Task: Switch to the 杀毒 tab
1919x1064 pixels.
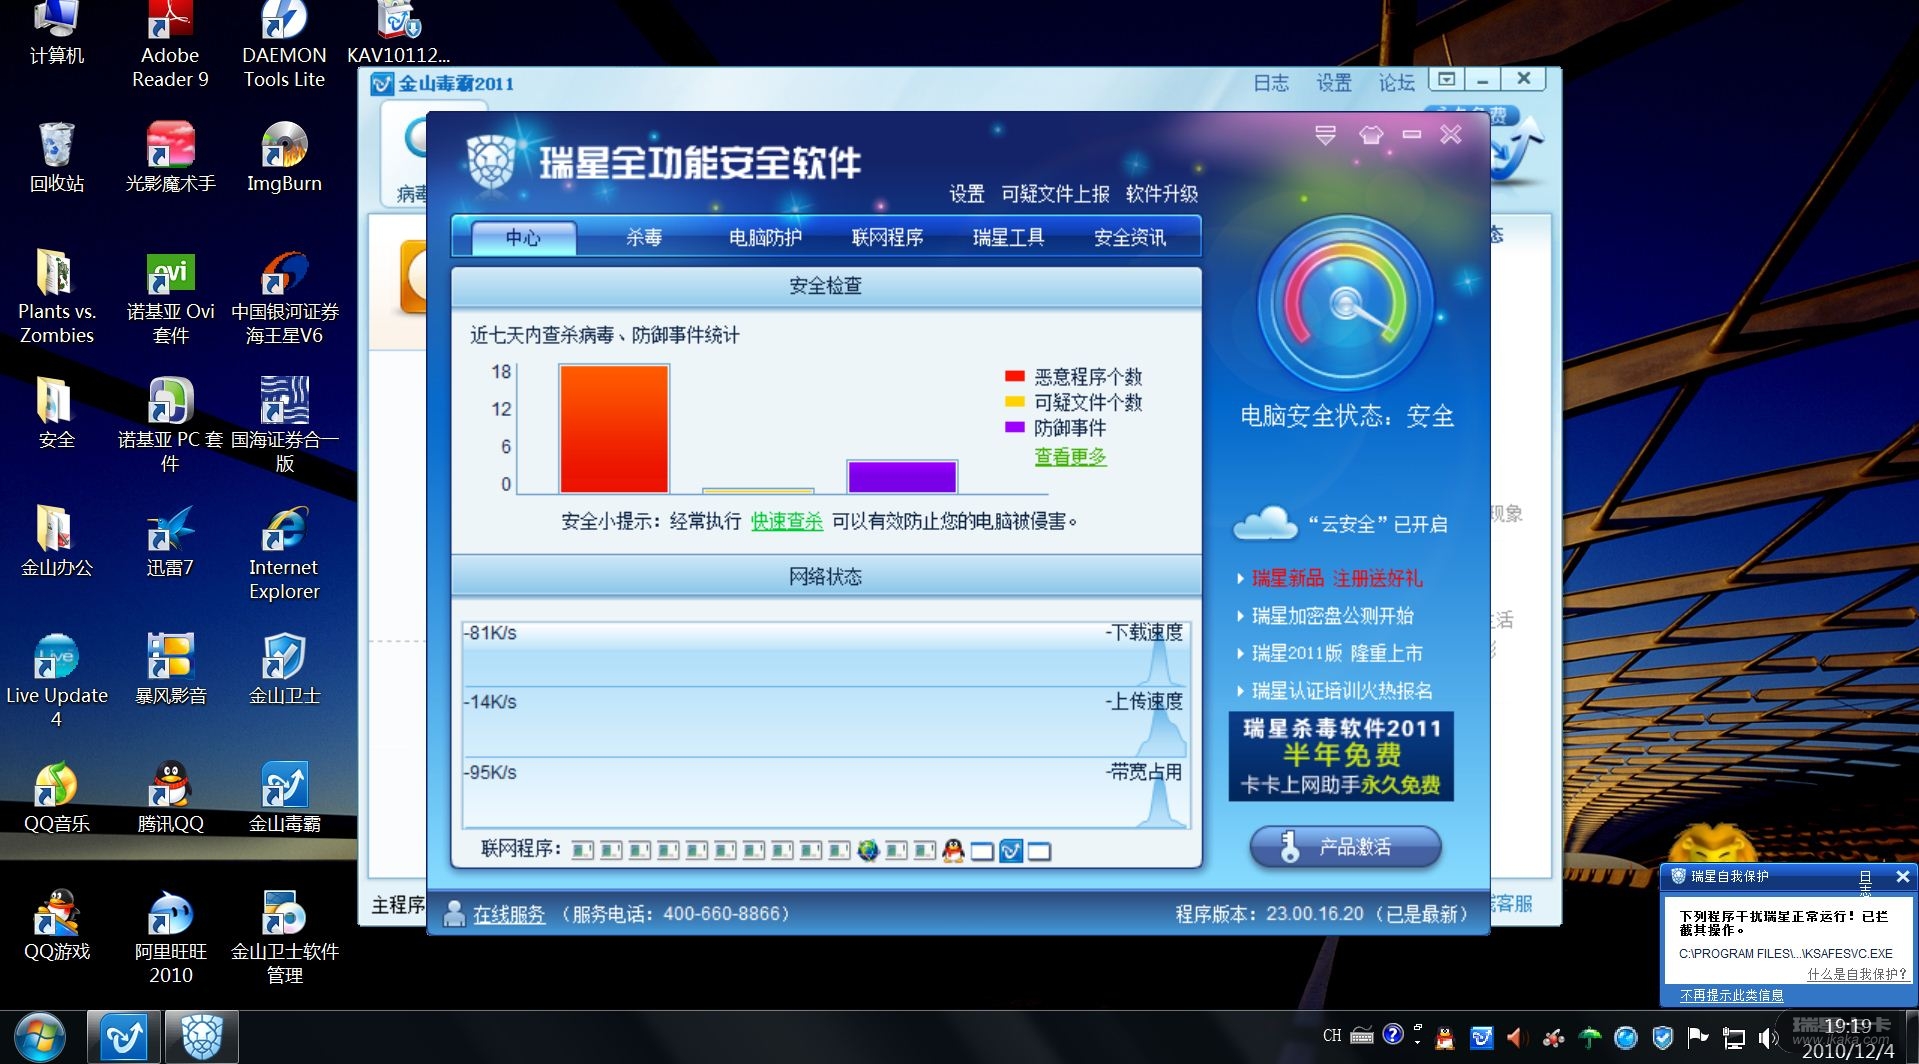Action: click(644, 237)
